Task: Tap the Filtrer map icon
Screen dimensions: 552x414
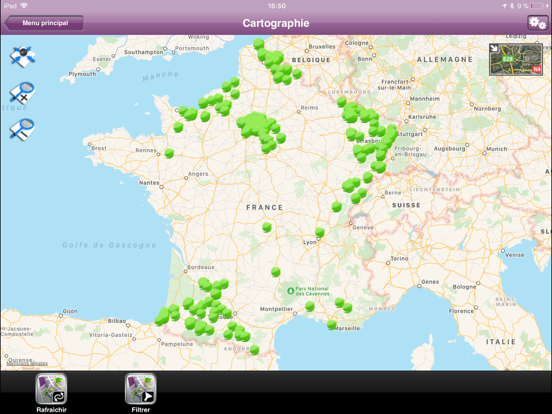Action: click(x=140, y=389)
